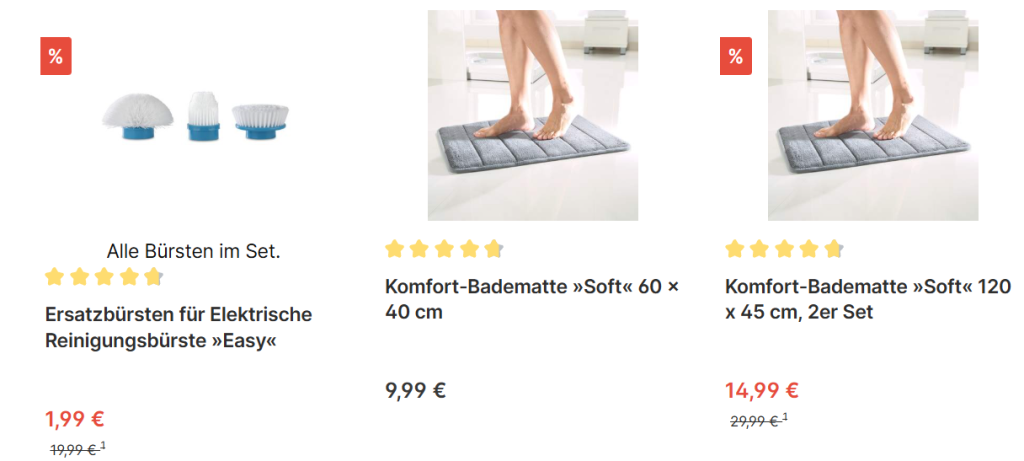Click the sale badge on the 2er Set bath mat

pos(736,56)
